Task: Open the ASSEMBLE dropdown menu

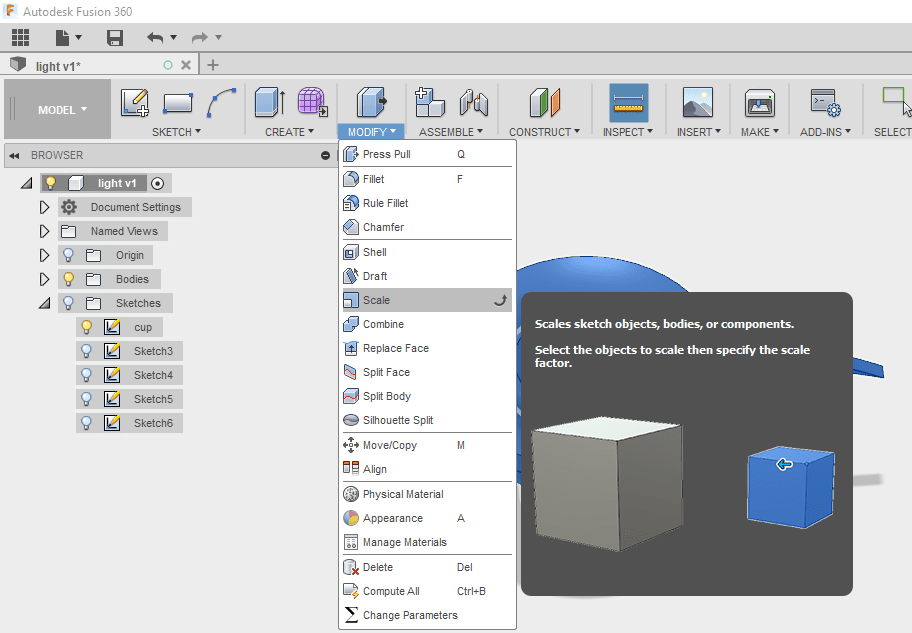Action: 451,132
